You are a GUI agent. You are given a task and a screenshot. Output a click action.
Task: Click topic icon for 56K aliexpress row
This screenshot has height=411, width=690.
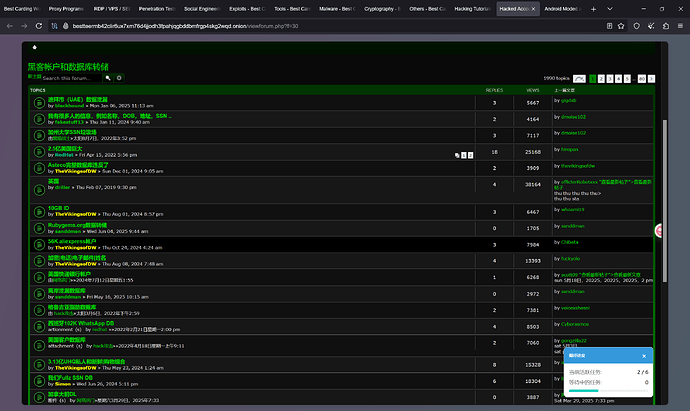pos(39,244)
